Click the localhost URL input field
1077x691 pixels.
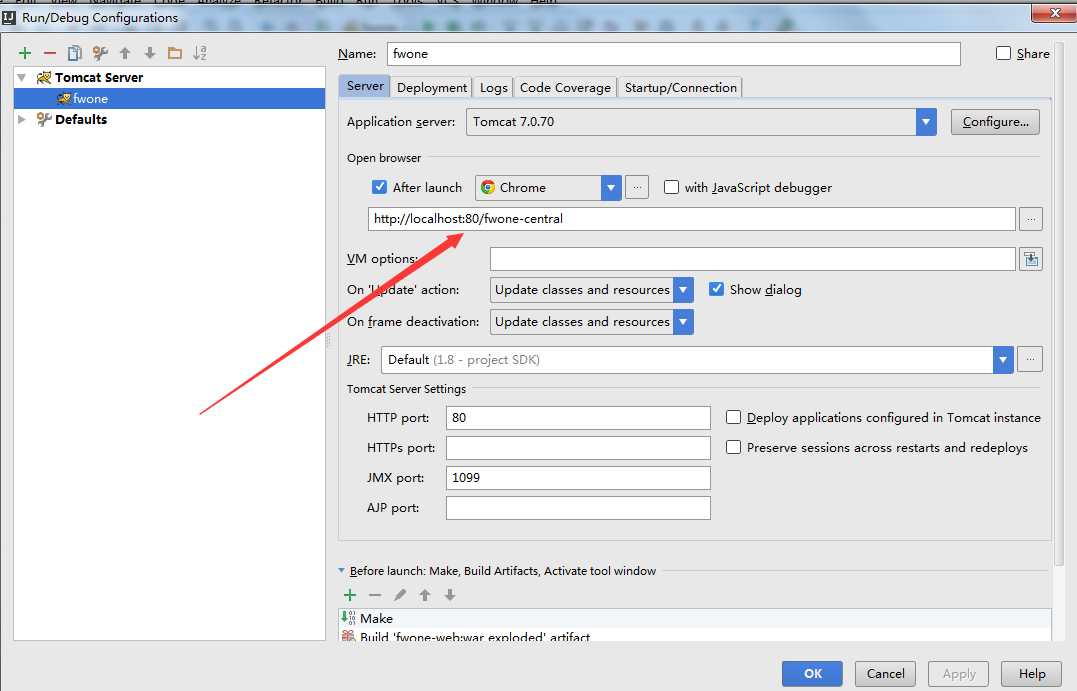692,219
